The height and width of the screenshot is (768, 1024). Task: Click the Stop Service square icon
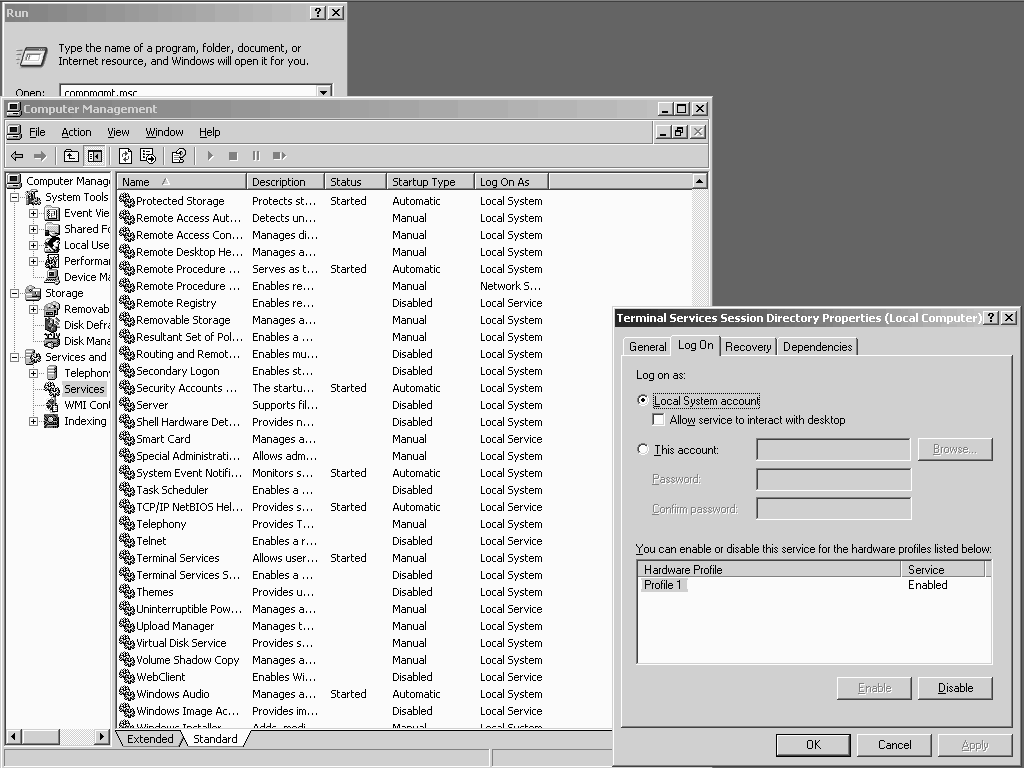point(233,156)
